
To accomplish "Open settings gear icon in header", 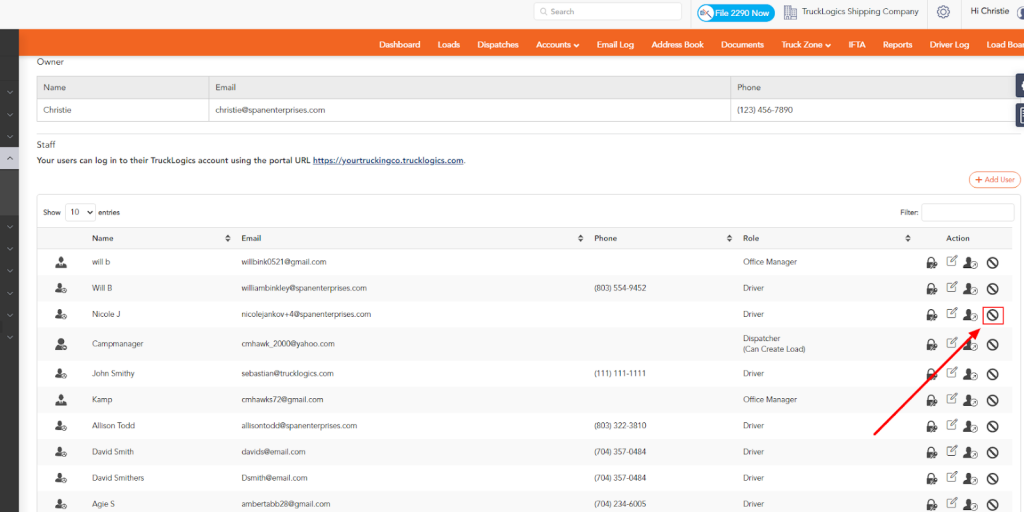I will 943,12.
